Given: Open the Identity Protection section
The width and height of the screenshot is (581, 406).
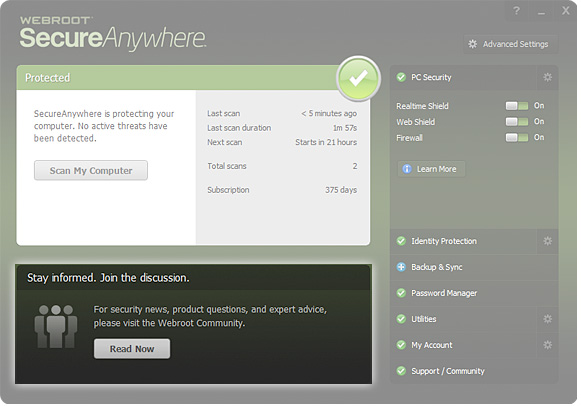Looking at the screenshot, I should coord(463,241).
